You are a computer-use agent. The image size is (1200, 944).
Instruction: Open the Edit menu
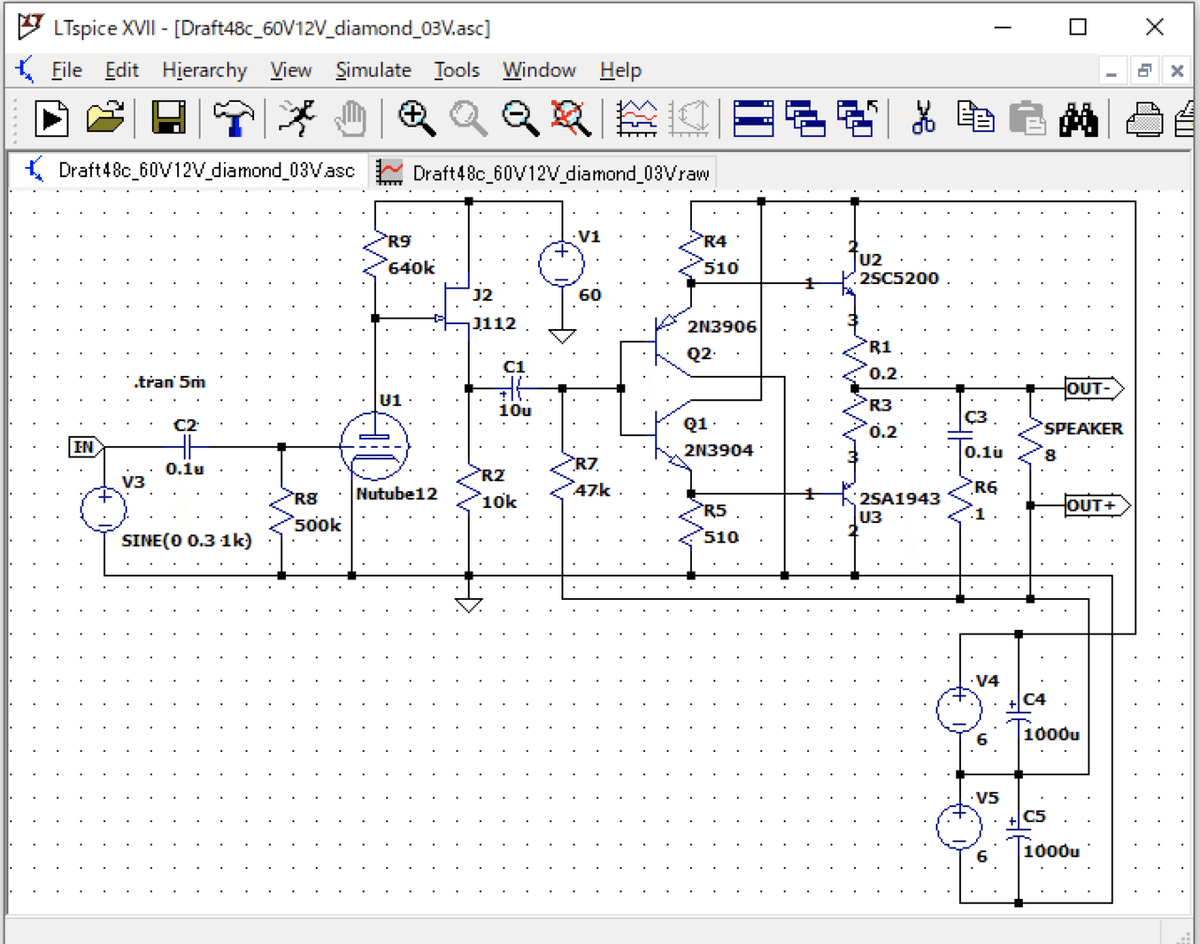pos(122,70)
